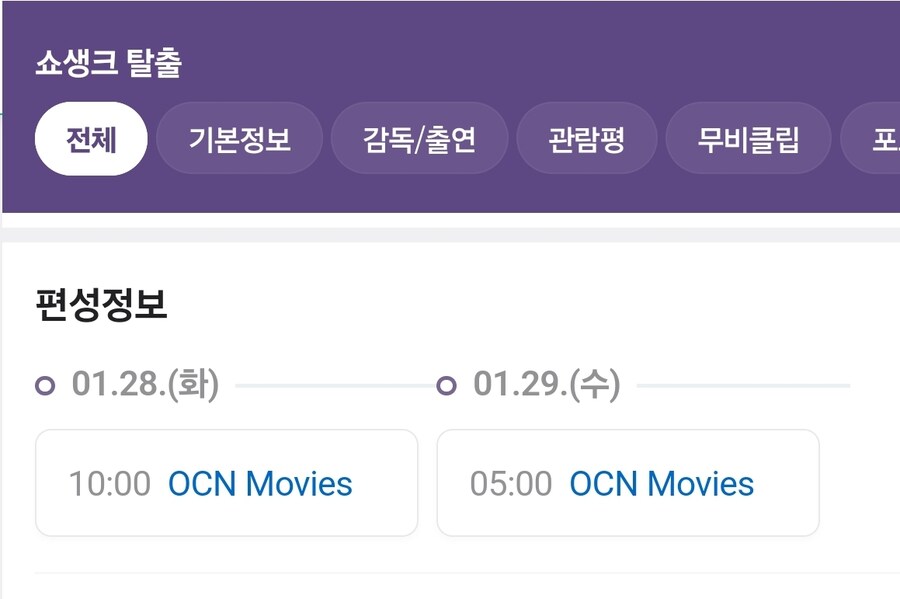900x599 pixels.
Task: Open OCN Movies link for 10:00 showing
Action: (x=263, y=484)
